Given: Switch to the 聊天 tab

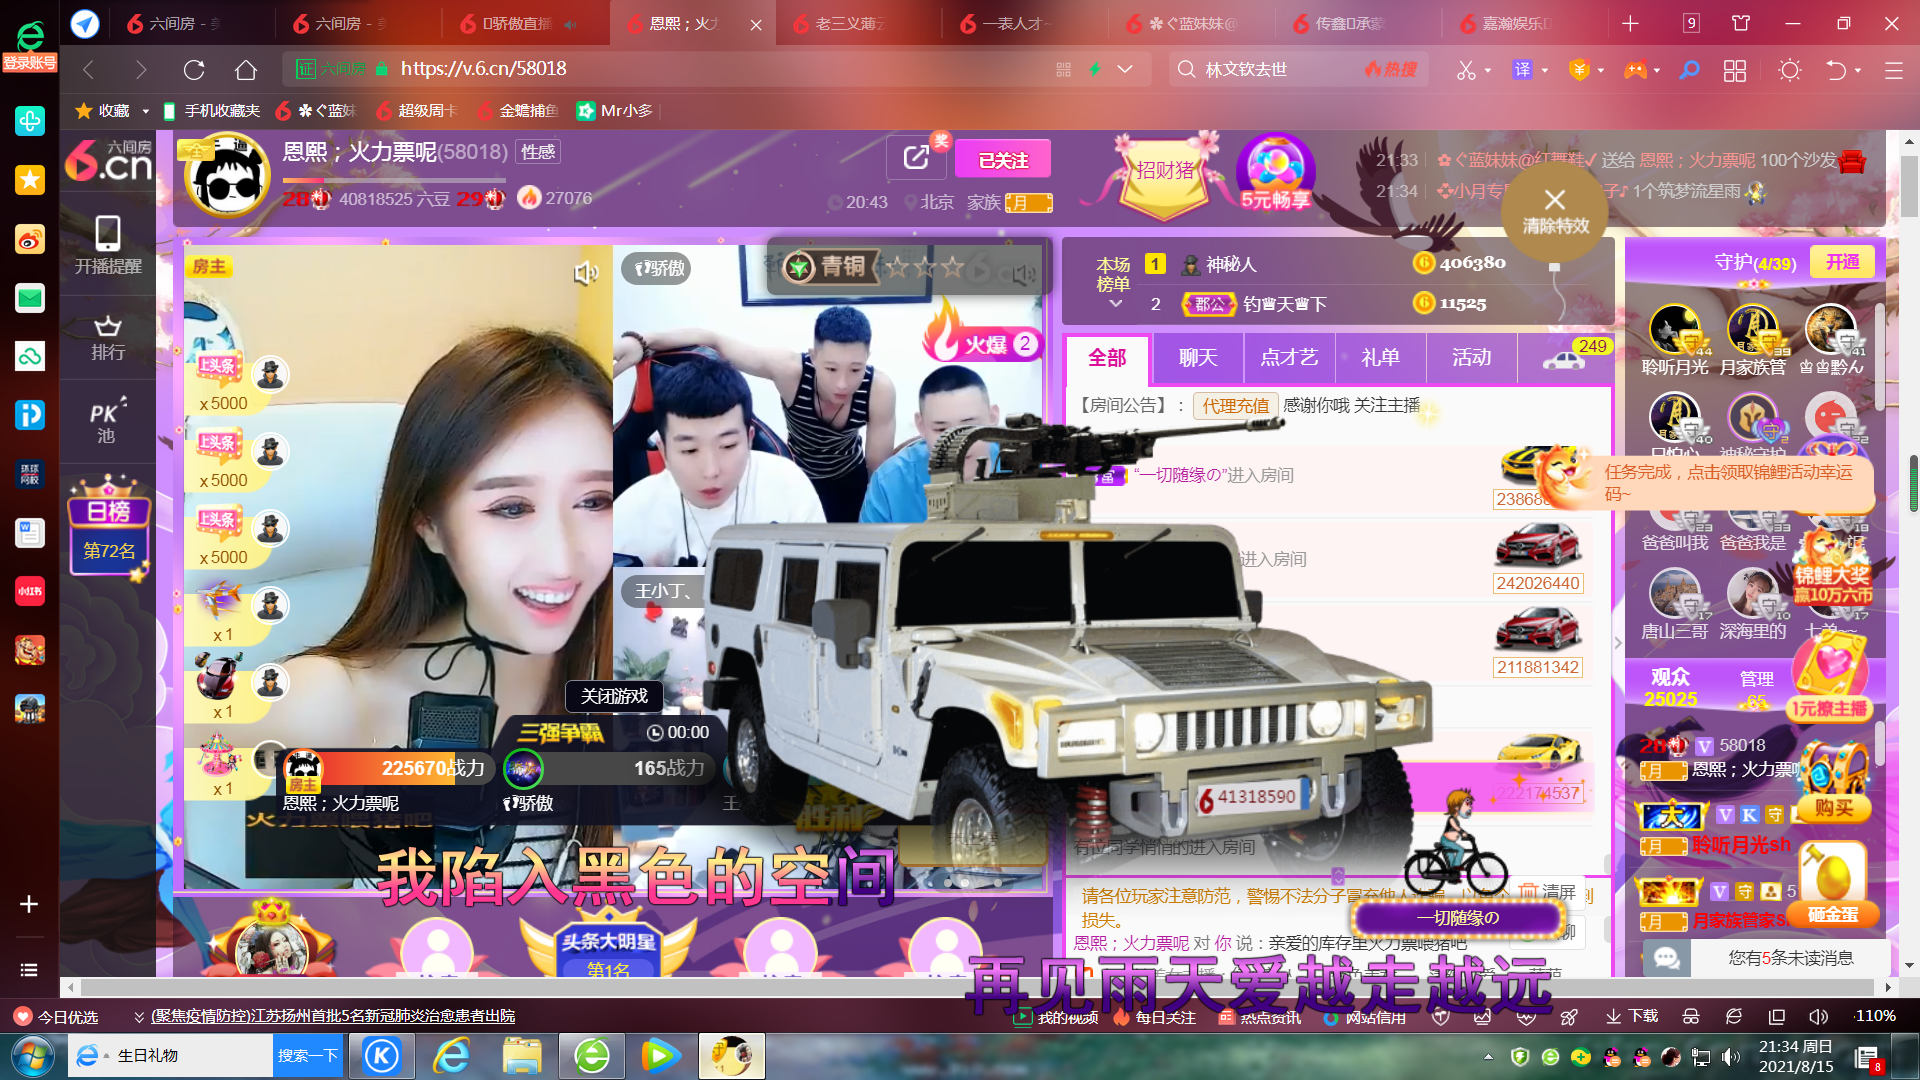Looking at the screenshot, I should point(1198,358).
